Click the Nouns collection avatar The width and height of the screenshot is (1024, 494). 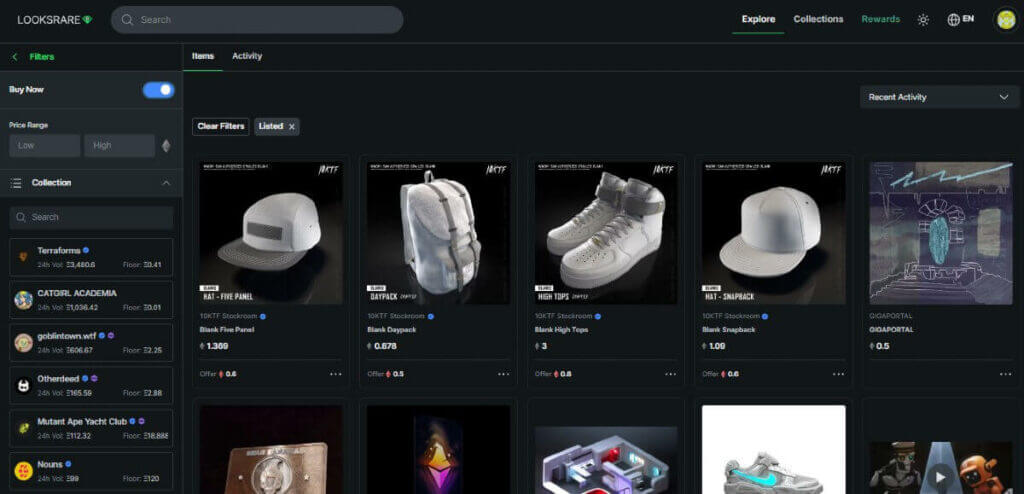(24, 470)
